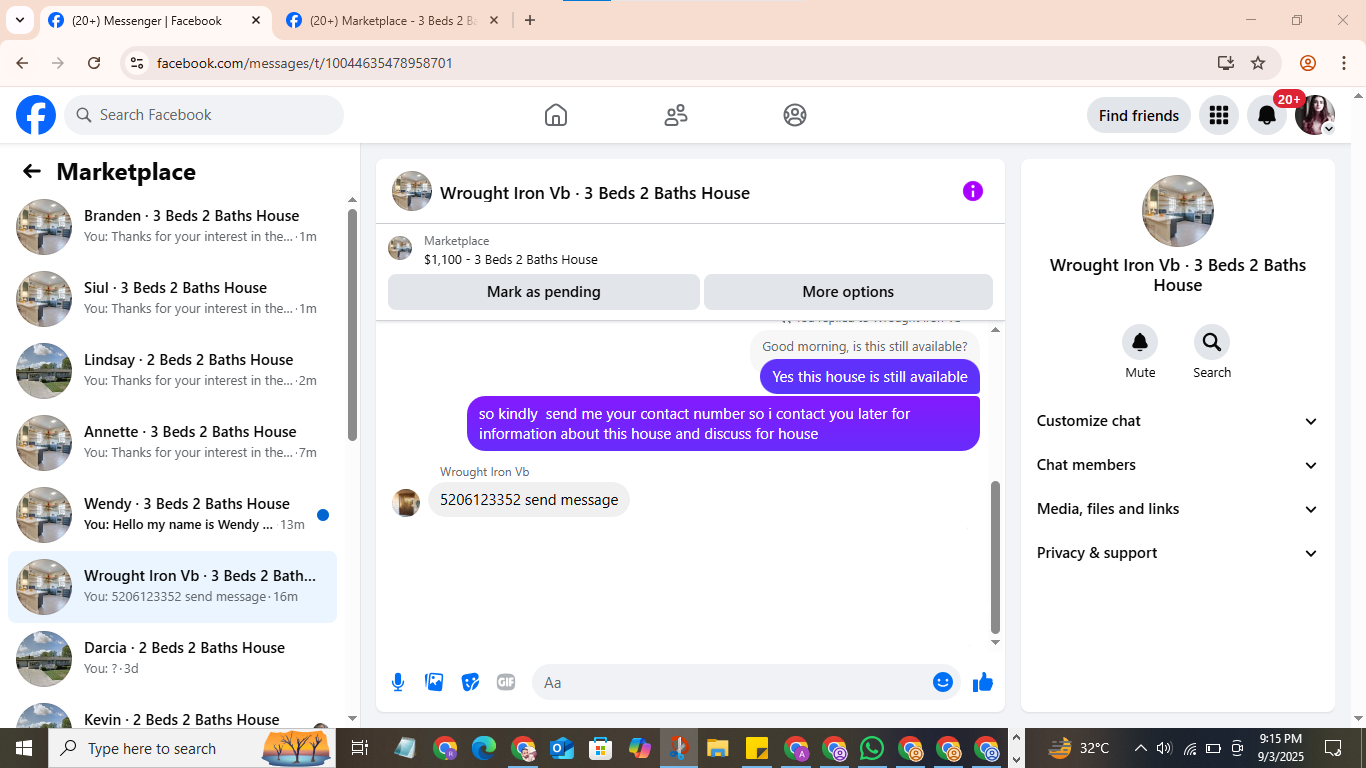Click the Facebook logo
This screenshot has height=768, width=1366.
tap(36, 115)
